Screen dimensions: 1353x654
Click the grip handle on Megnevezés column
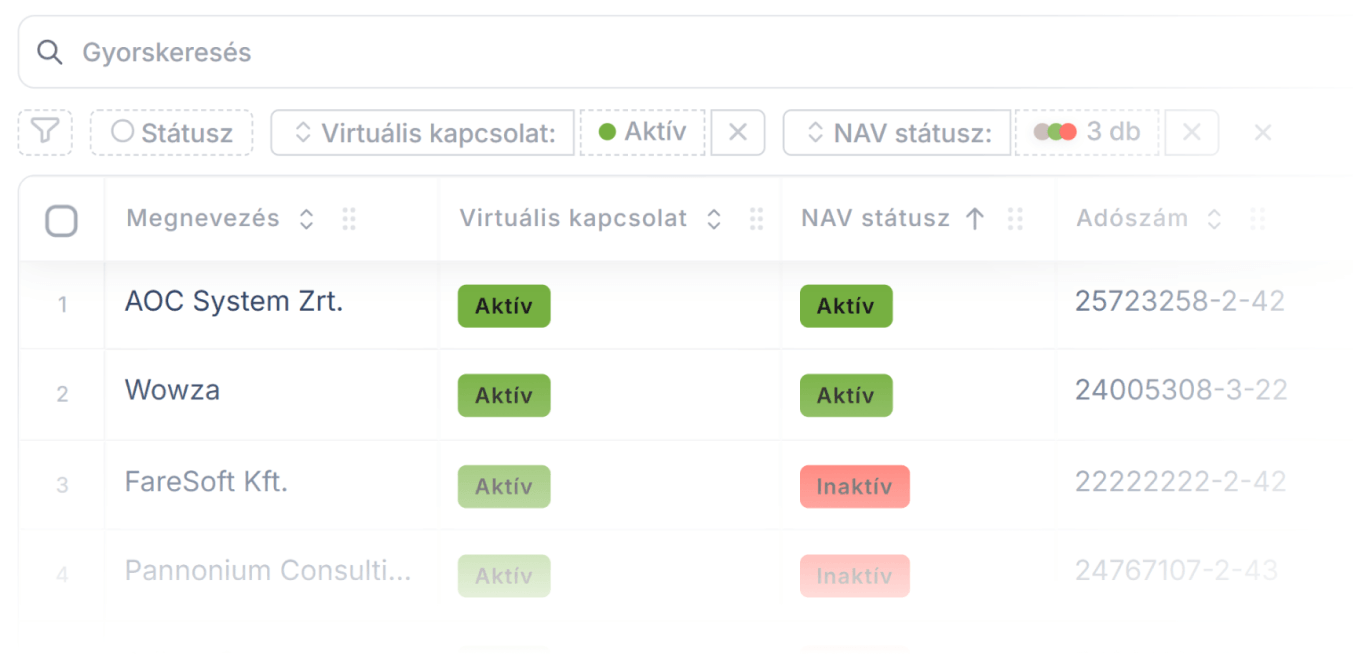pos(349,218)
